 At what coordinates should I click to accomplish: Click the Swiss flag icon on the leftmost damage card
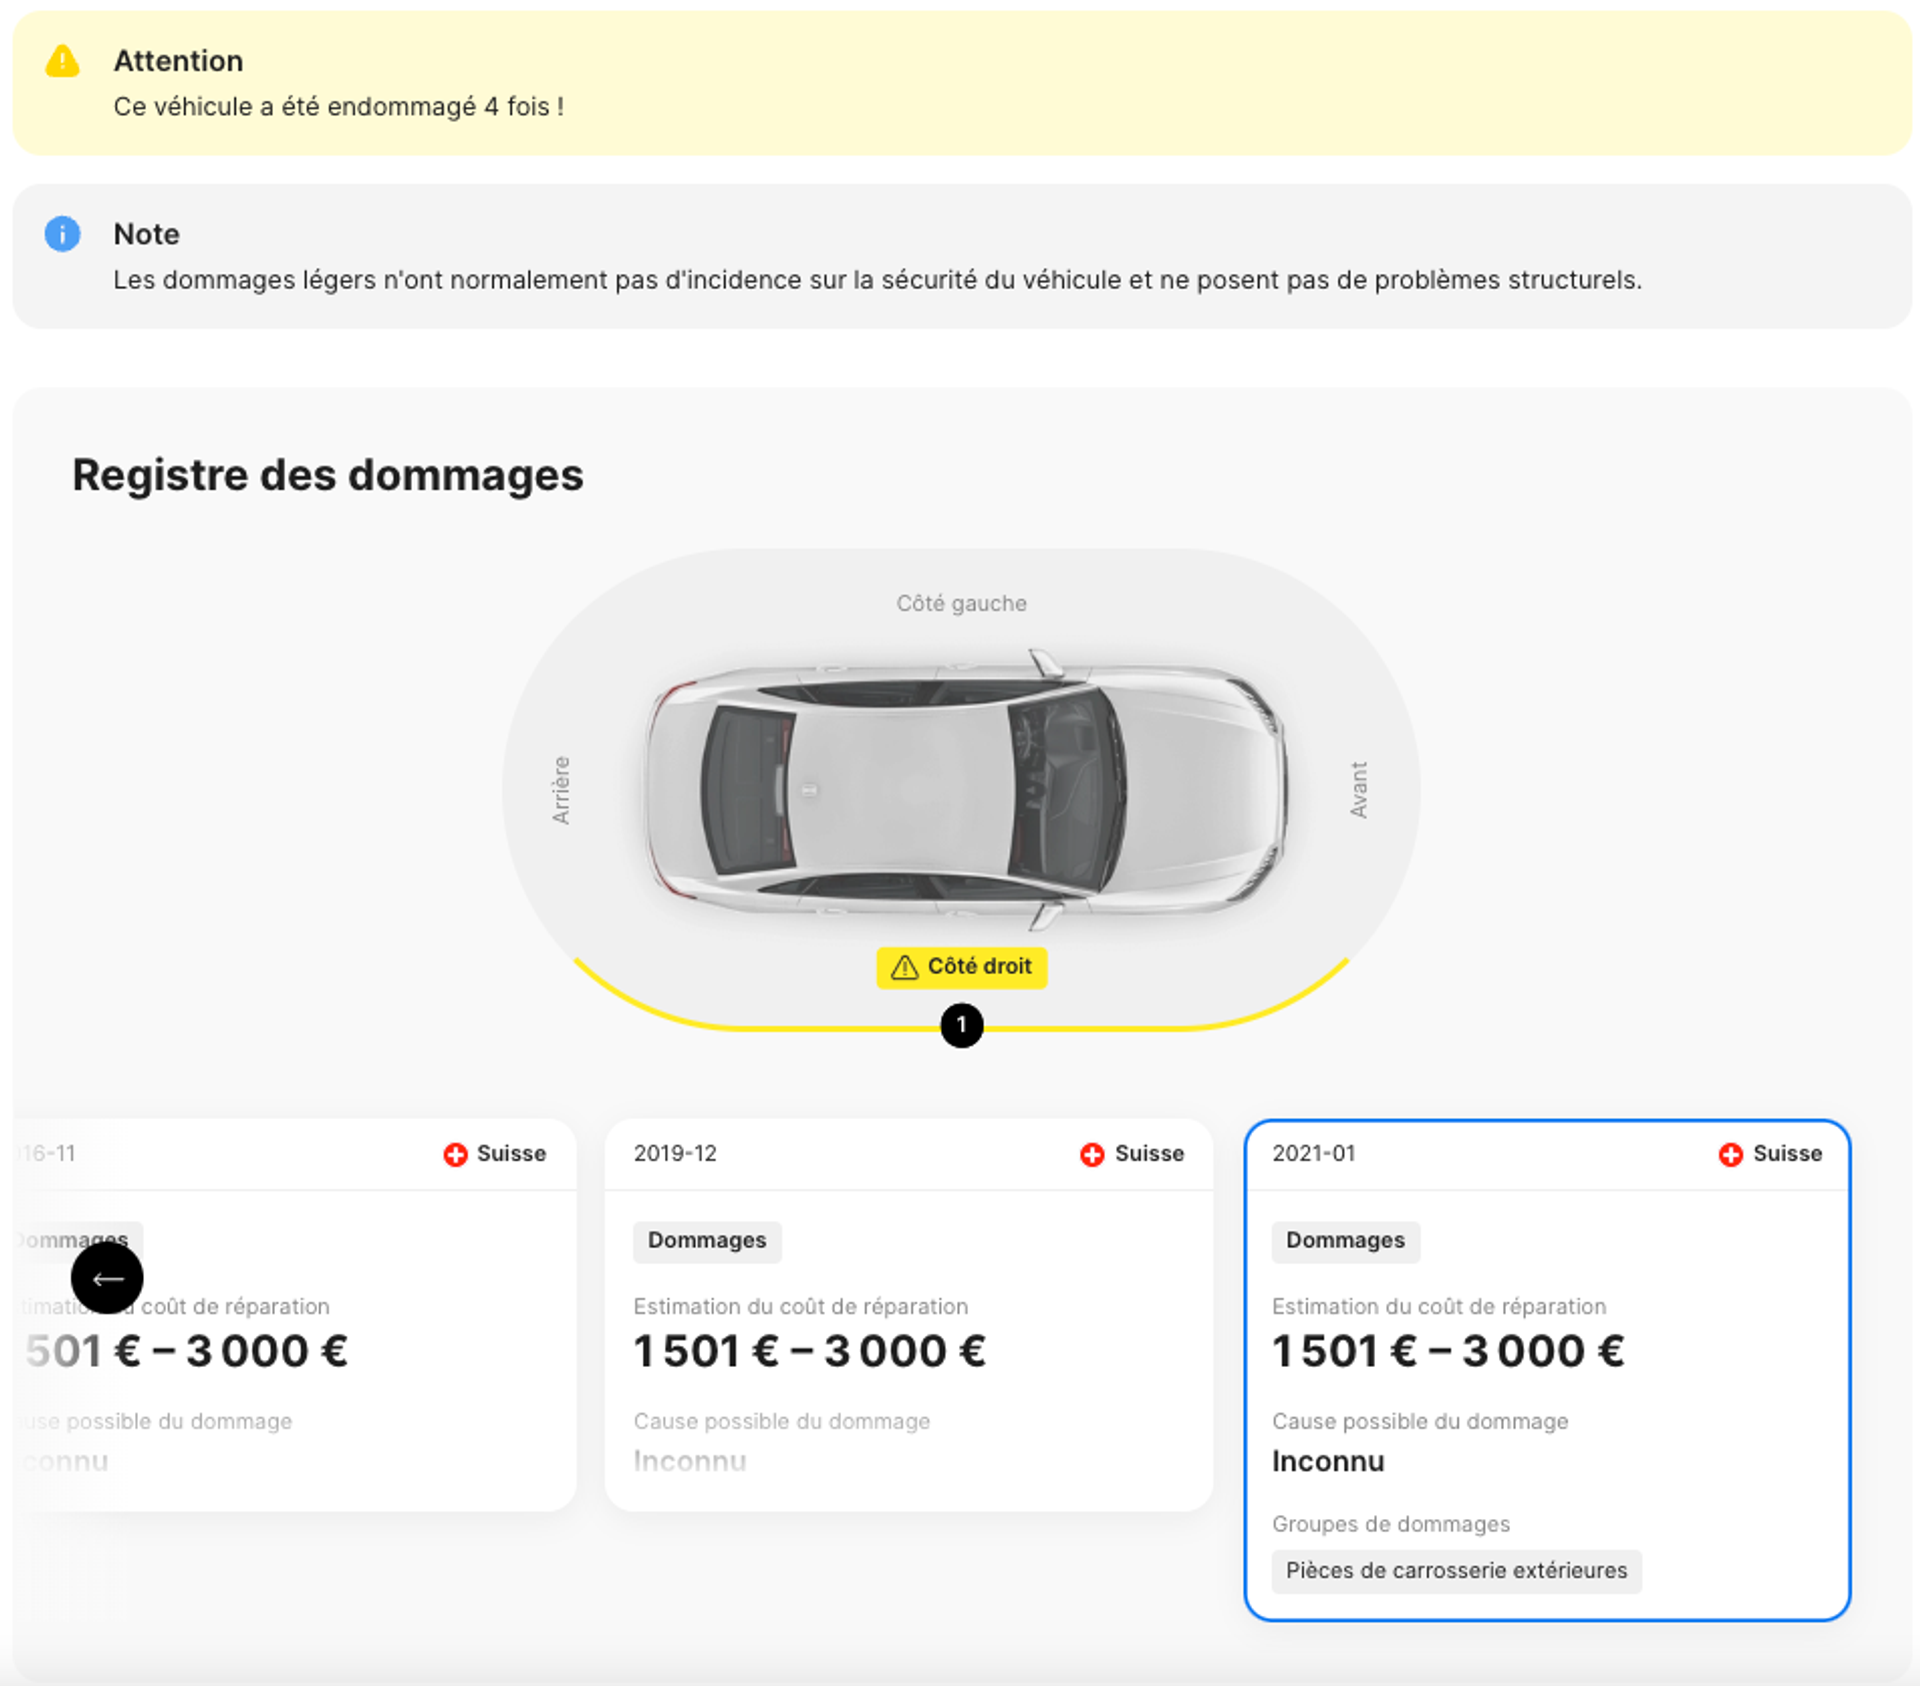click(x=455, y=1153)
